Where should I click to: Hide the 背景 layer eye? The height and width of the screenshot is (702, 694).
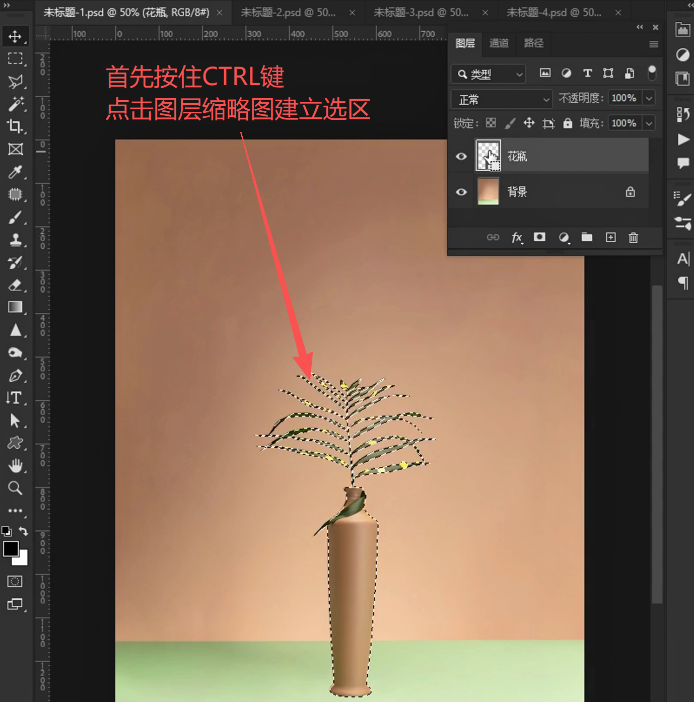click(x=461, y=192)
